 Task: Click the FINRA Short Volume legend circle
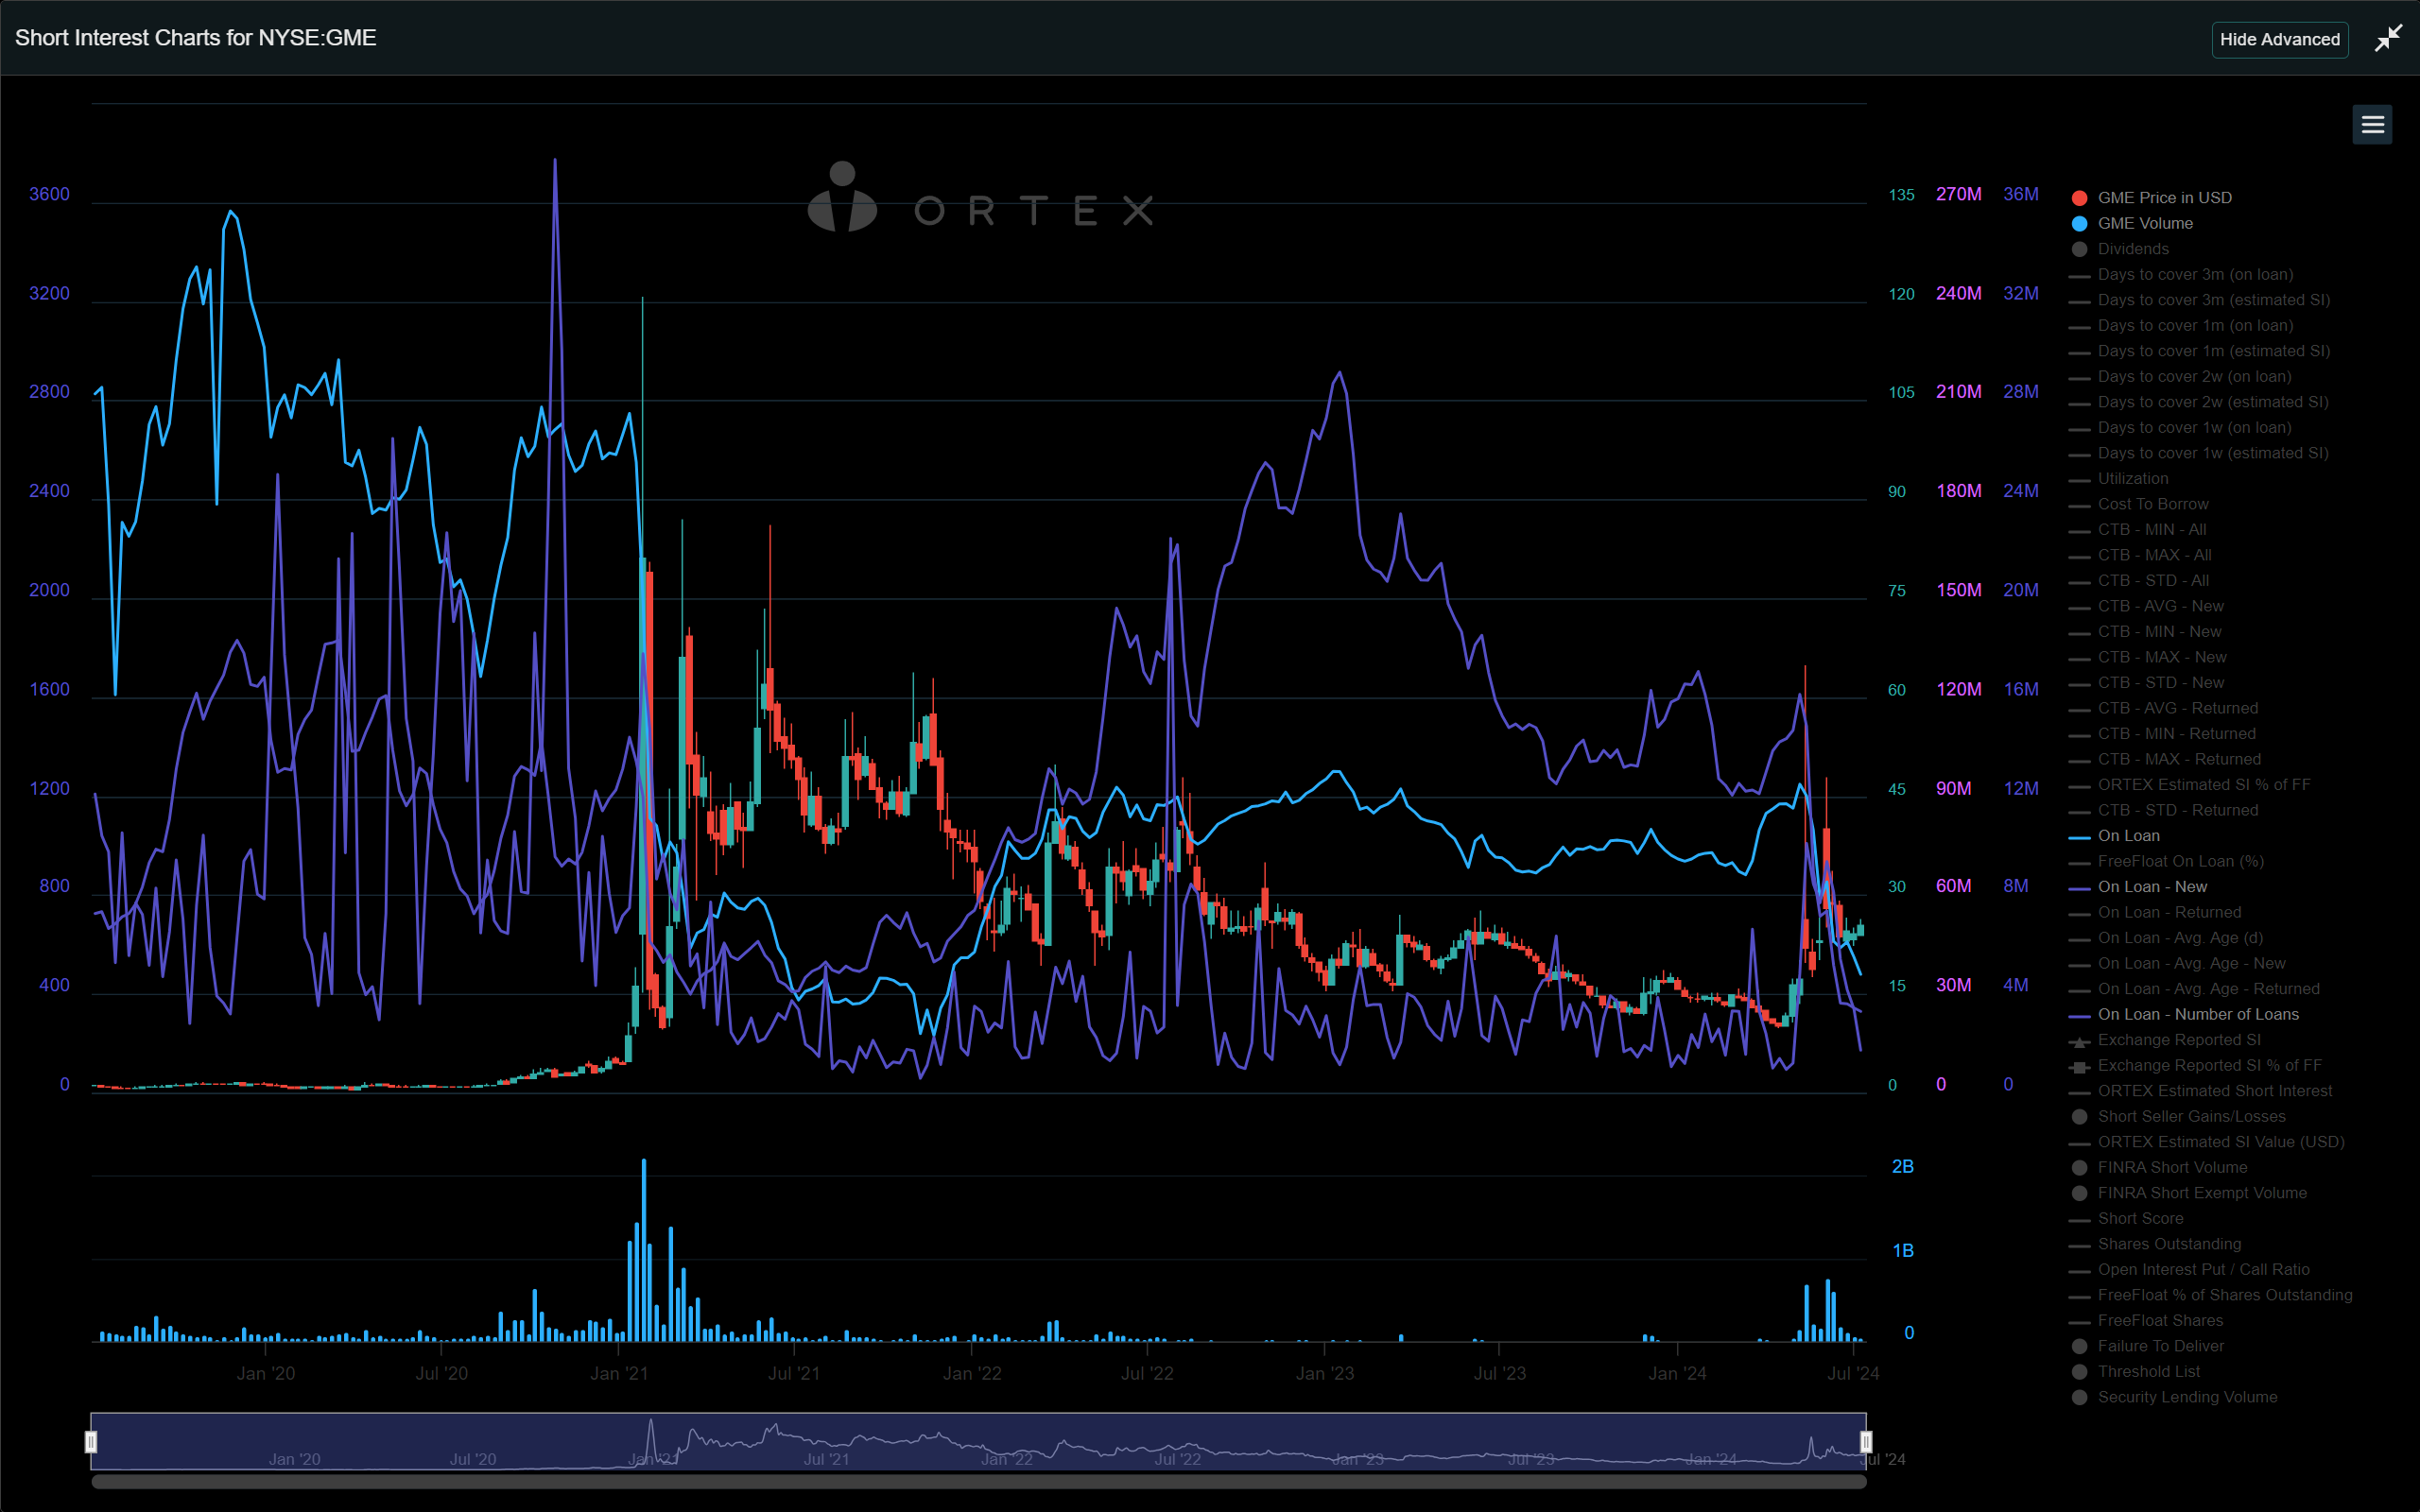pos(2080,1167)
